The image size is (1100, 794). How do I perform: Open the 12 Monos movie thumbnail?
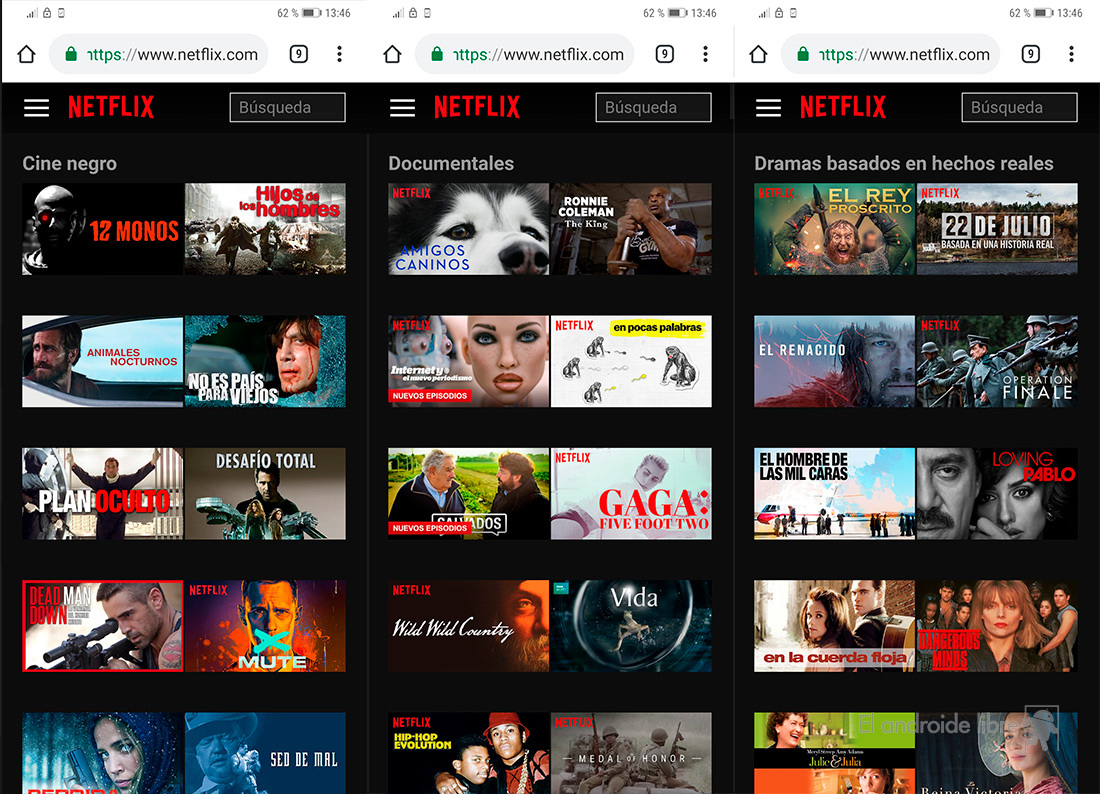(x=102, y=229)
